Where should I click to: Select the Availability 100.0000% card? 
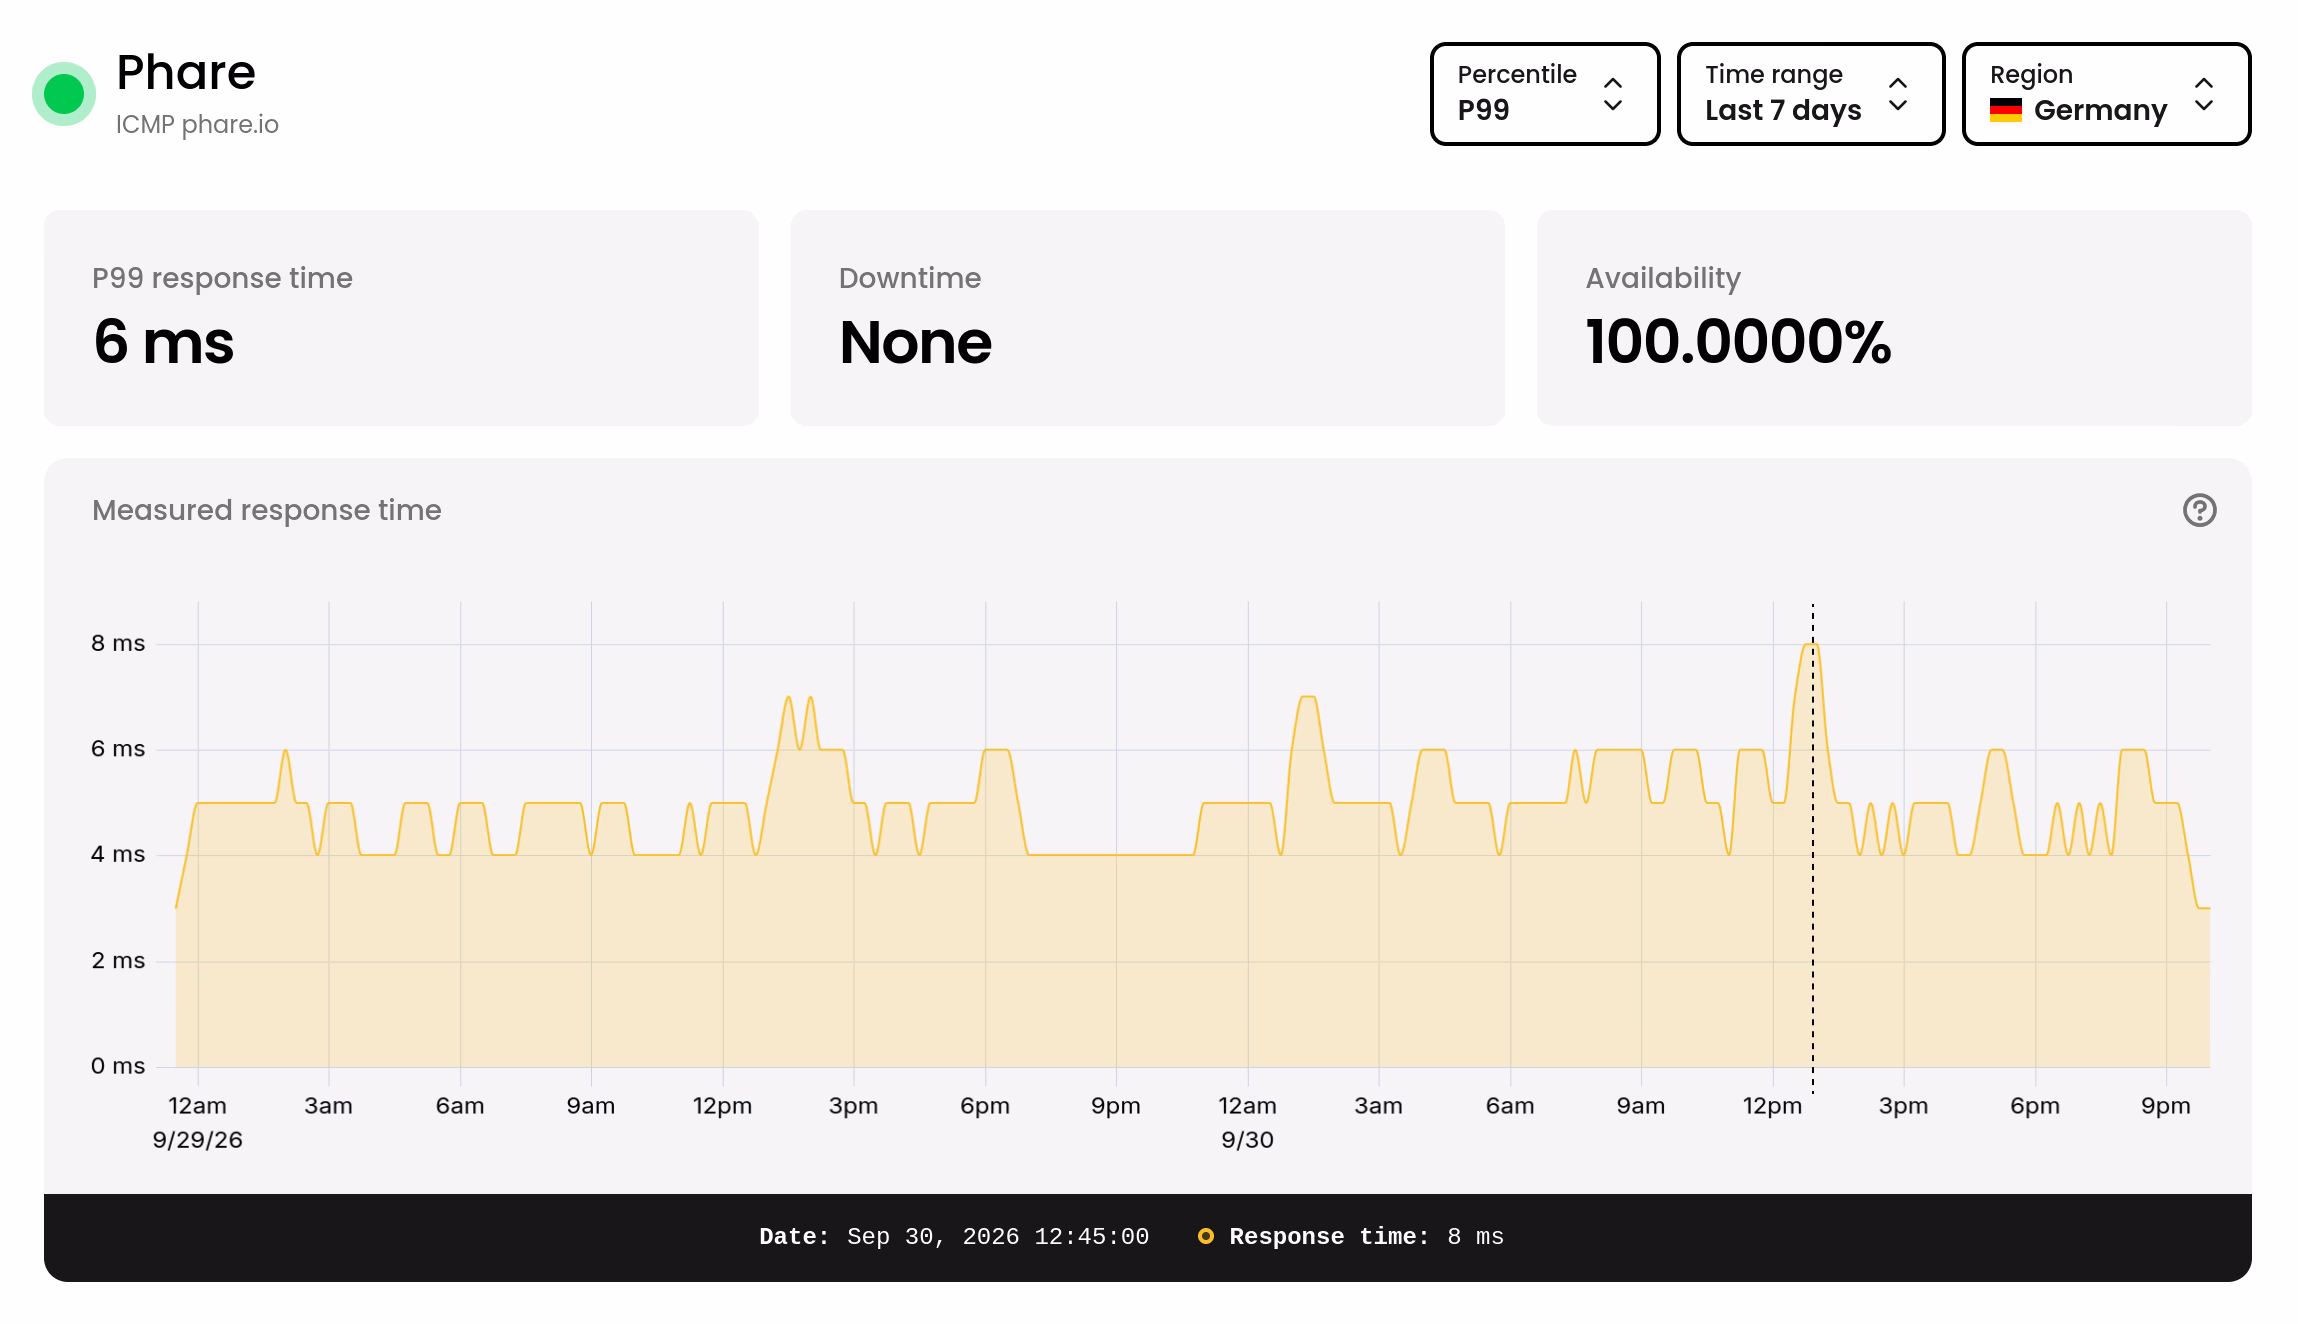click(x=1894, y=317)
